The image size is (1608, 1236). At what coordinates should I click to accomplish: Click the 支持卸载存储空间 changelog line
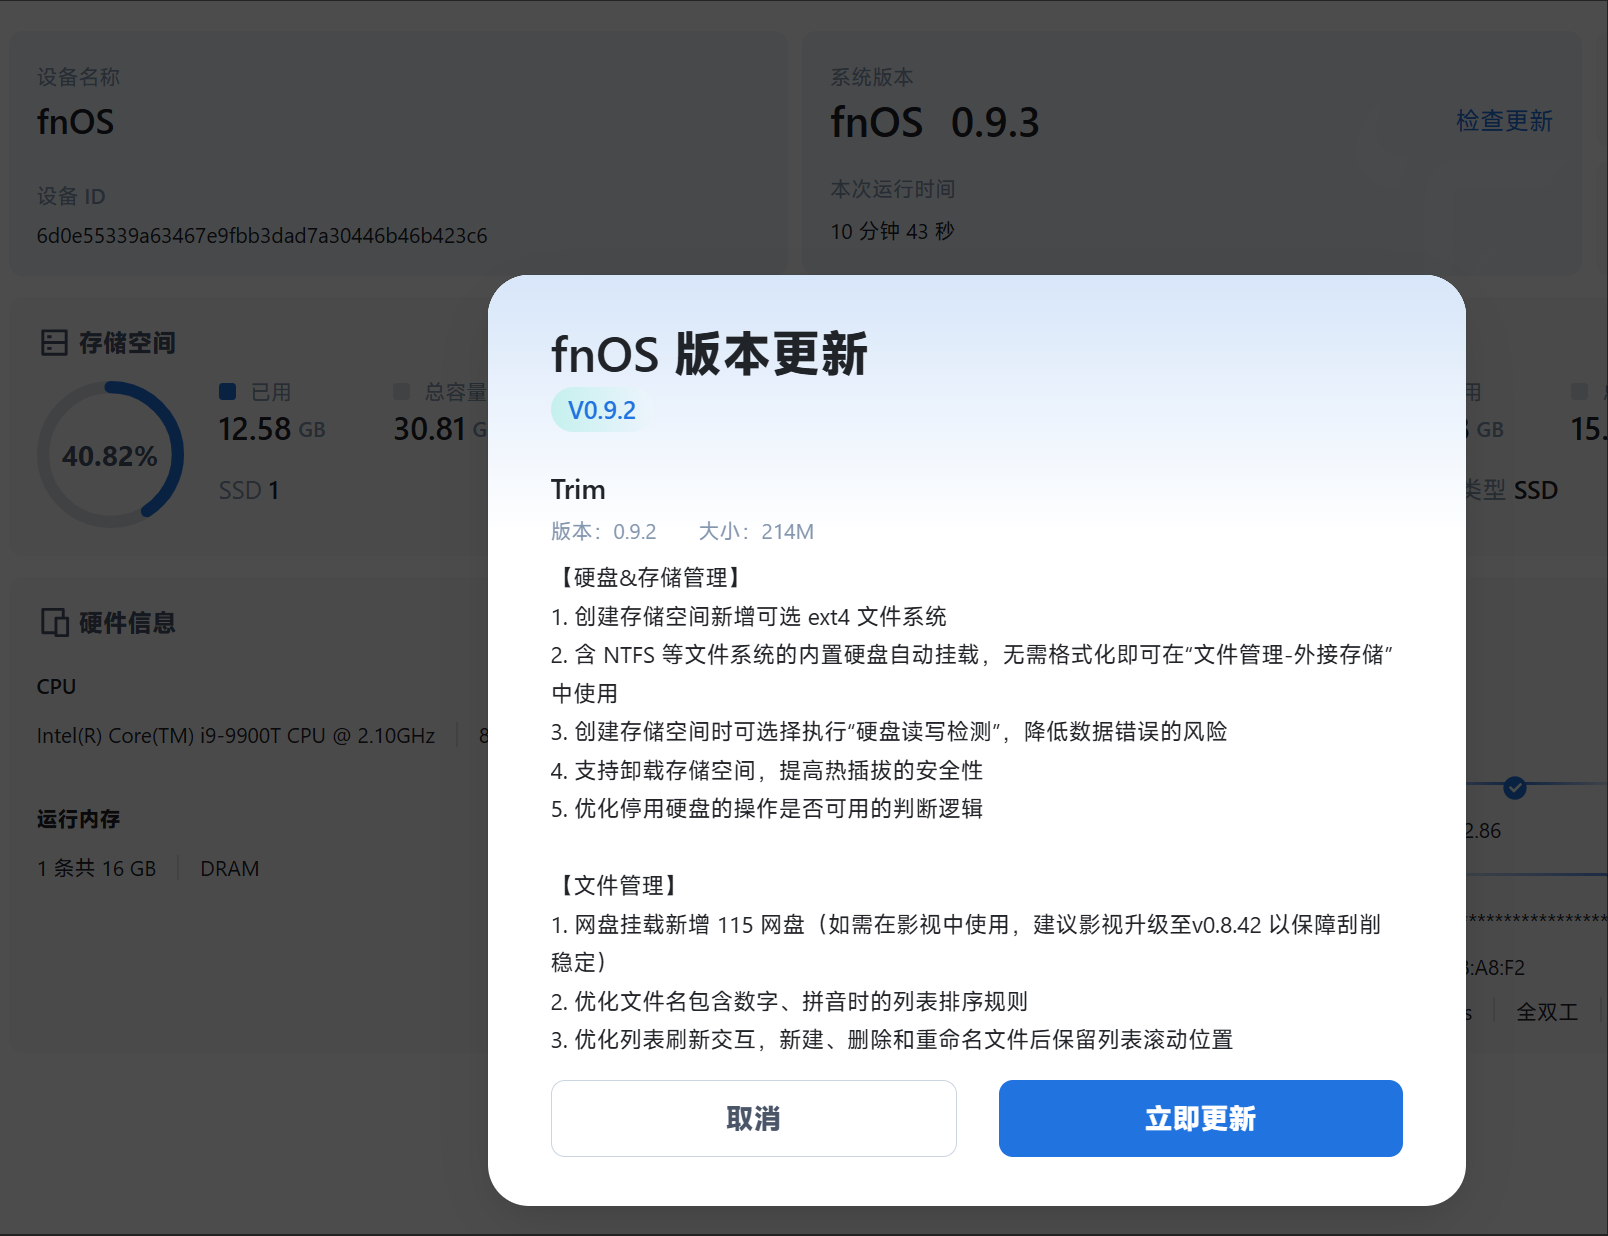point(767,770)
